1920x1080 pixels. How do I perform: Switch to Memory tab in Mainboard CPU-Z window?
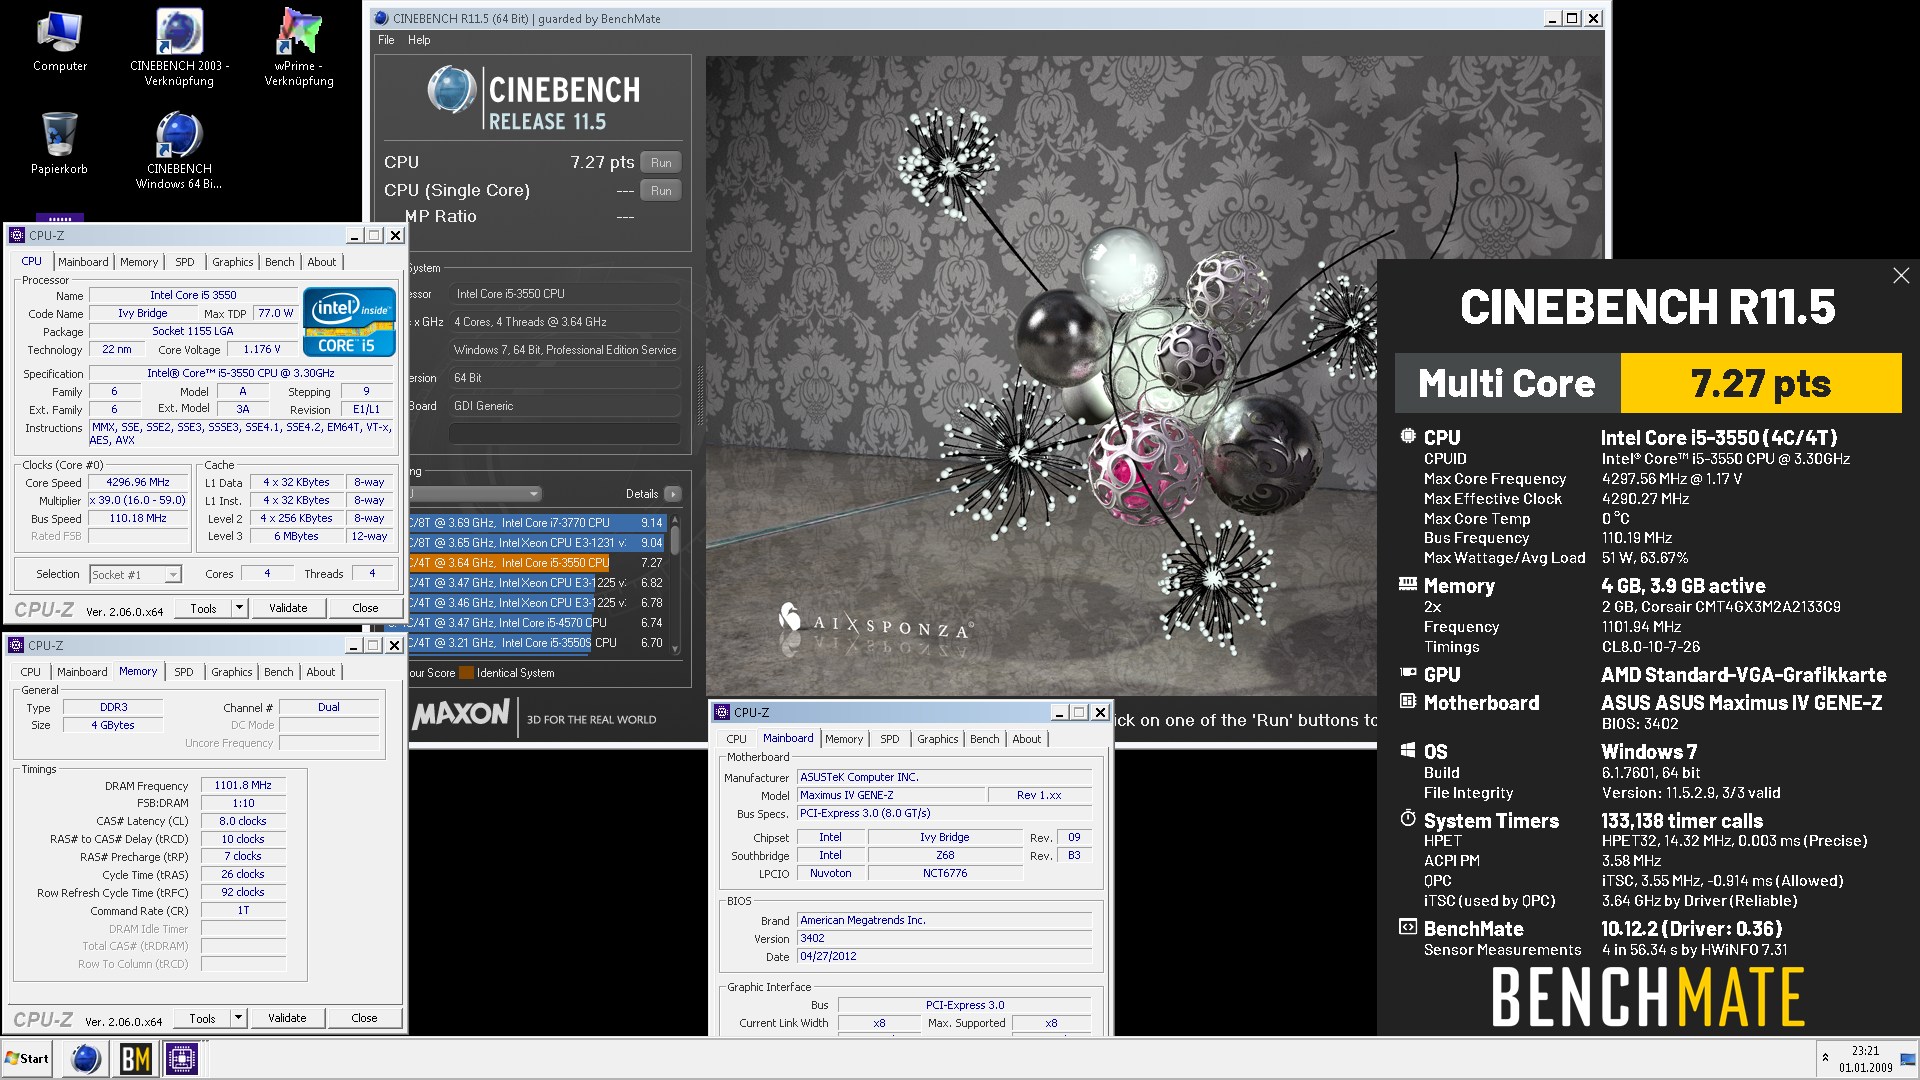click(844, 739)
